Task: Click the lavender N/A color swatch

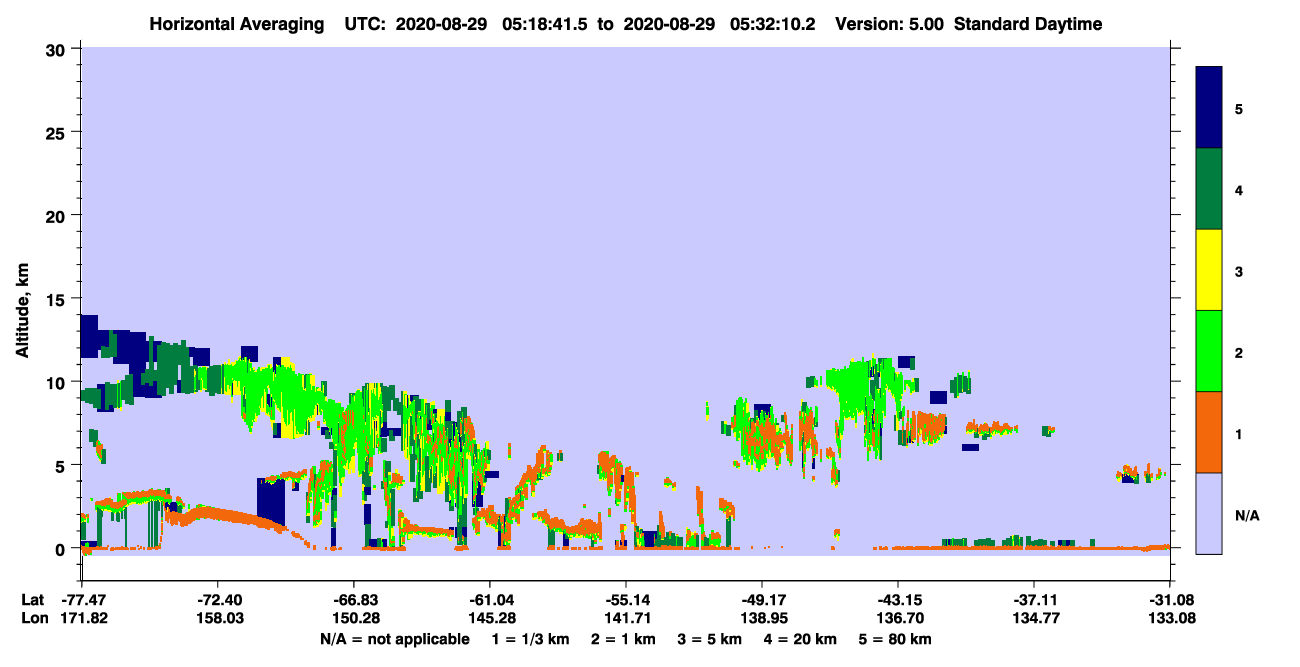Action: click(1209, 513)
